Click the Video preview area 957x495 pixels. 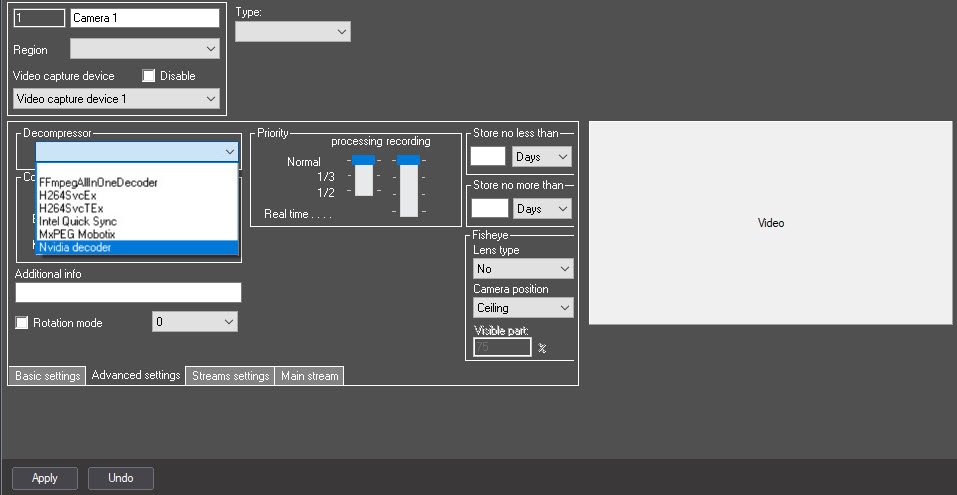coord(770,223)
